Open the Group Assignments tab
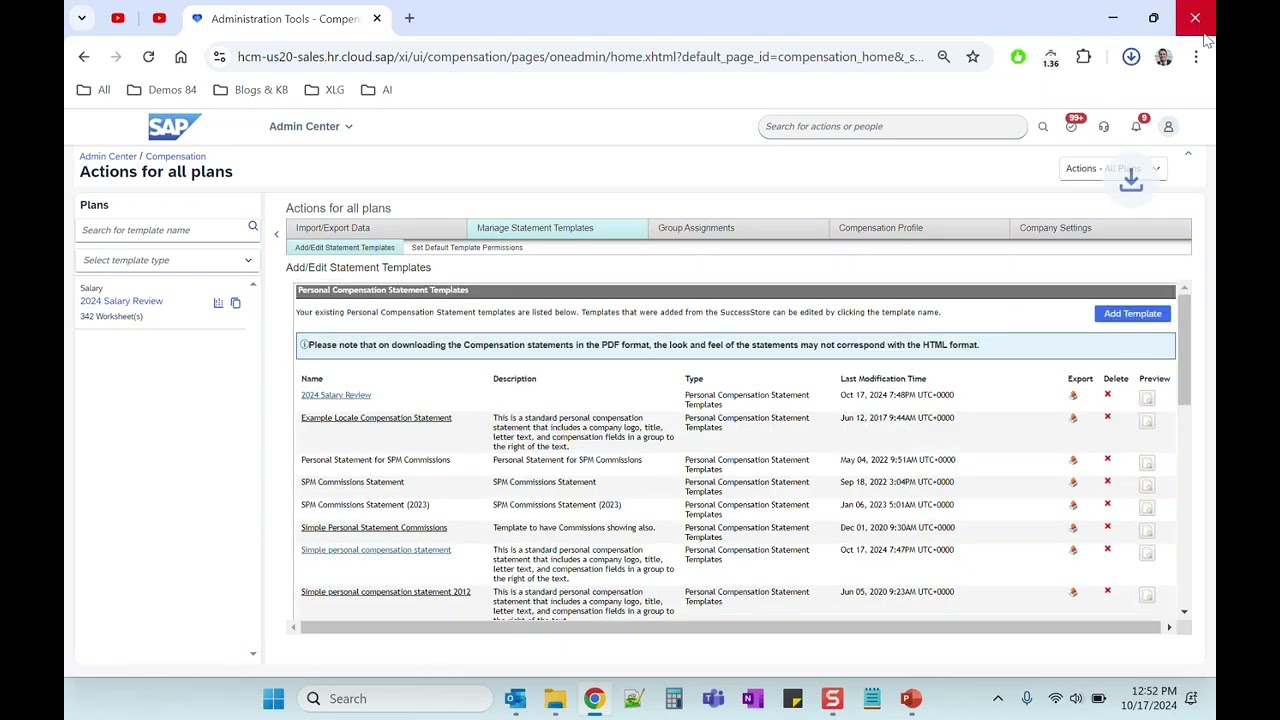 tap(738, 228)
